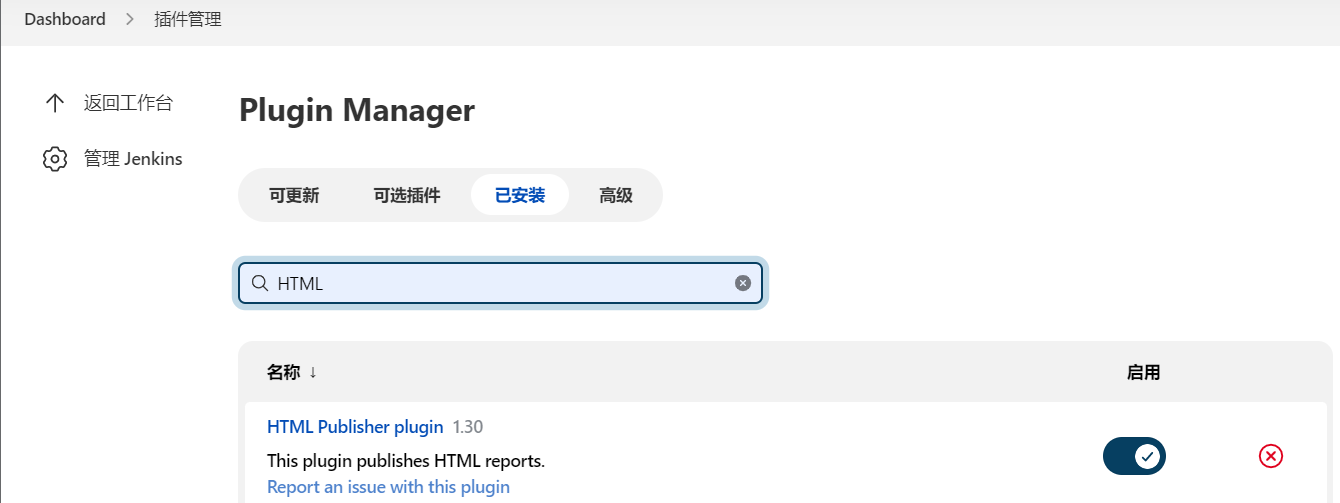Click the breadcrumb chevron after Dashboard
This screenshot has height=503, width=1340.
coord(130,20)
